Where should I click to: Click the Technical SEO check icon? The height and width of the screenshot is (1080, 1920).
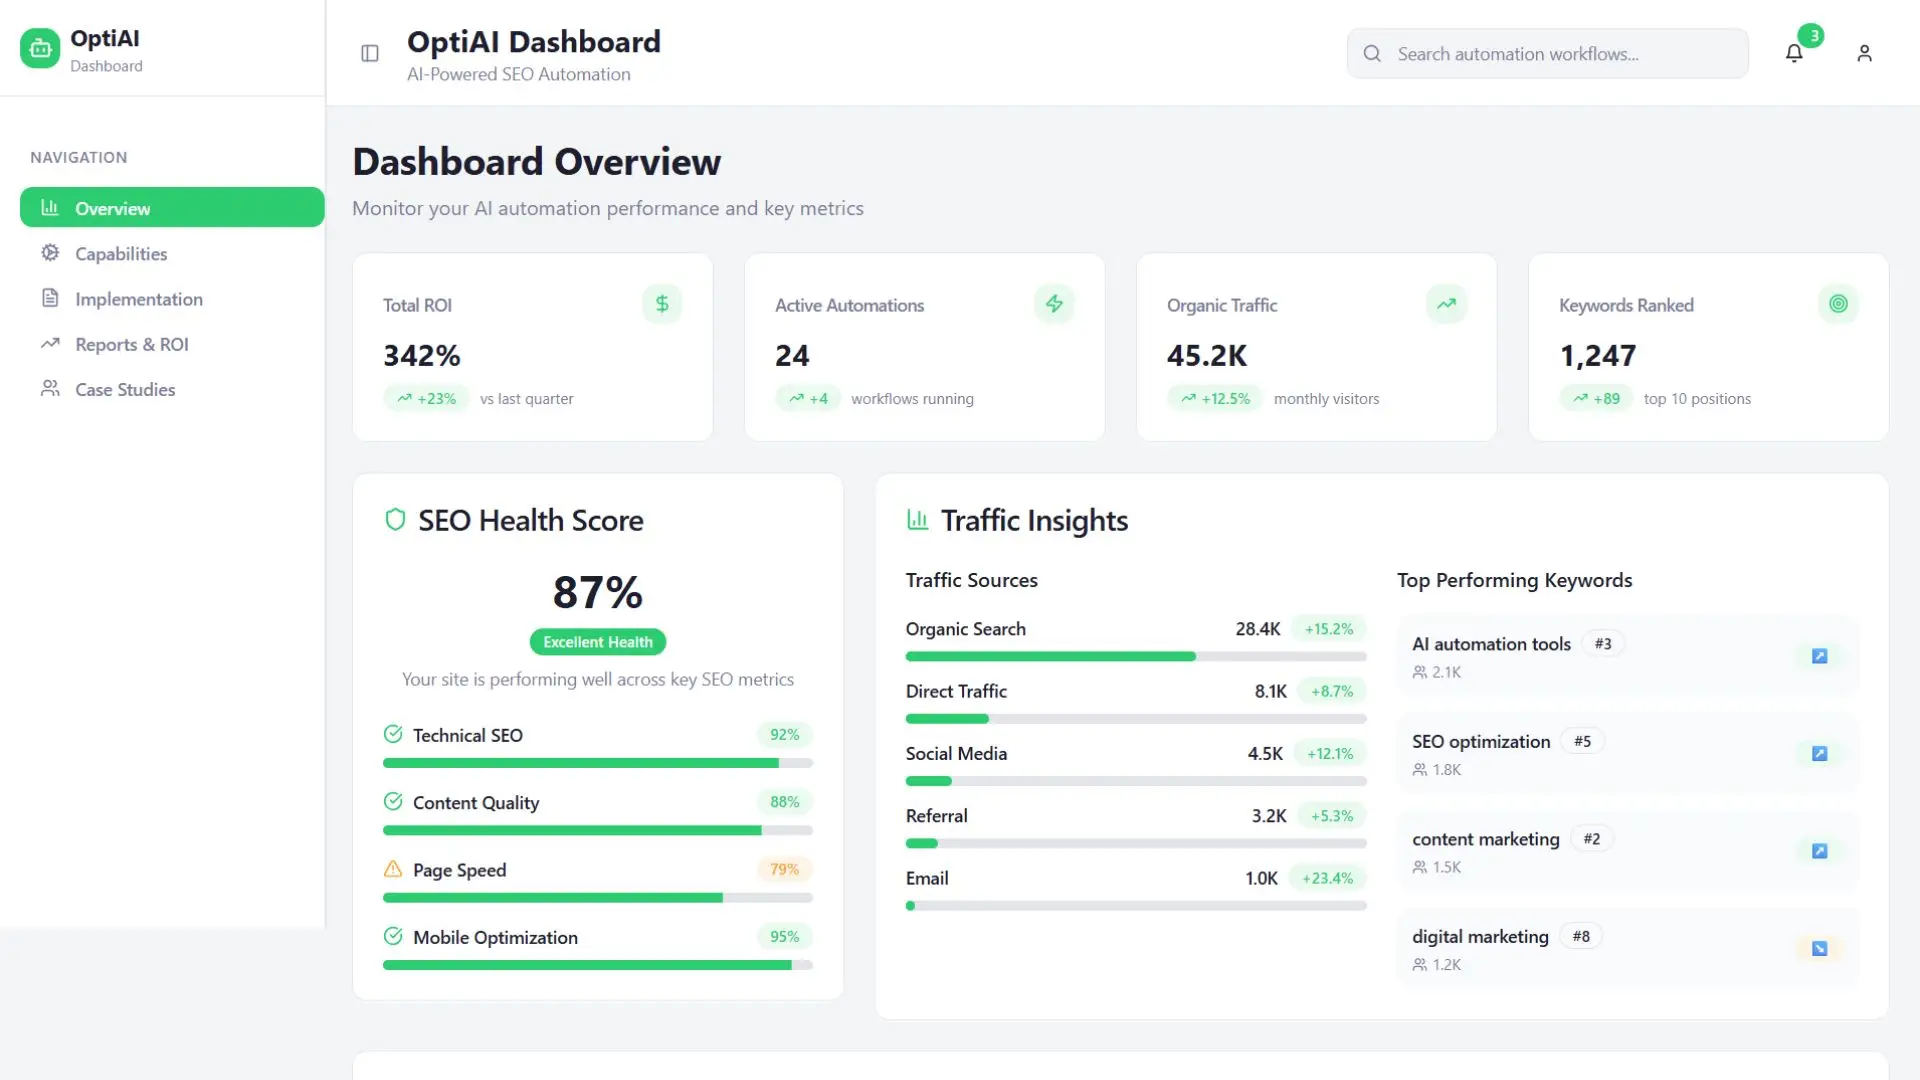pos(393,734)
